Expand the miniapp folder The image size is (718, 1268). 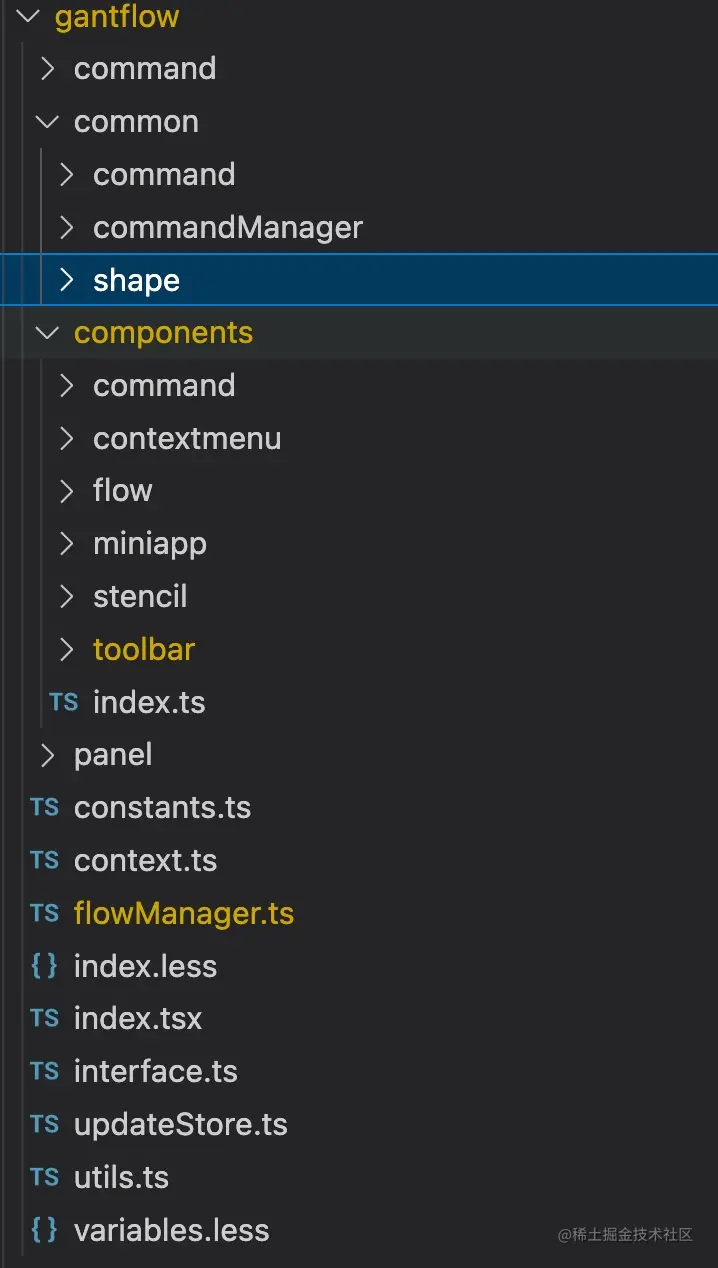[x=67, y=544]
